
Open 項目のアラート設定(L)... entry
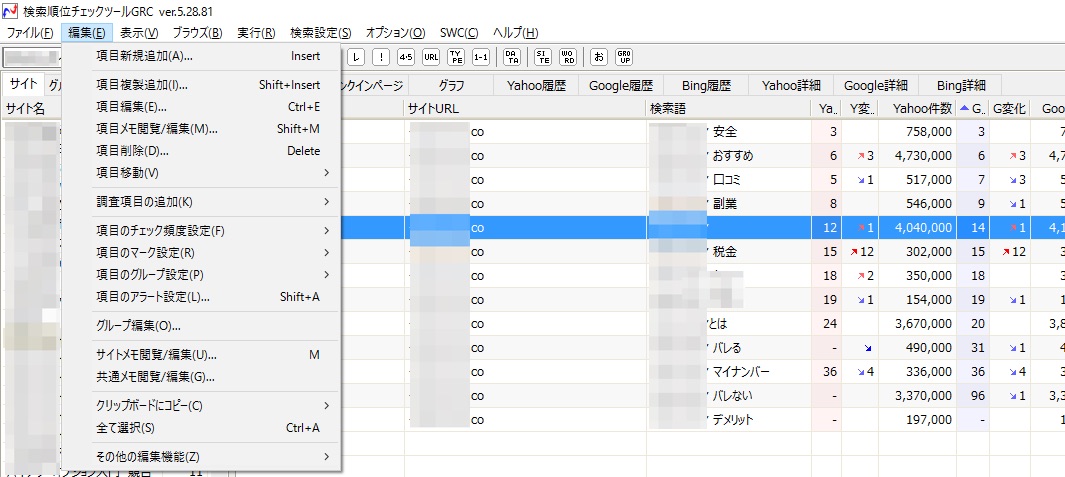[202, 297]
